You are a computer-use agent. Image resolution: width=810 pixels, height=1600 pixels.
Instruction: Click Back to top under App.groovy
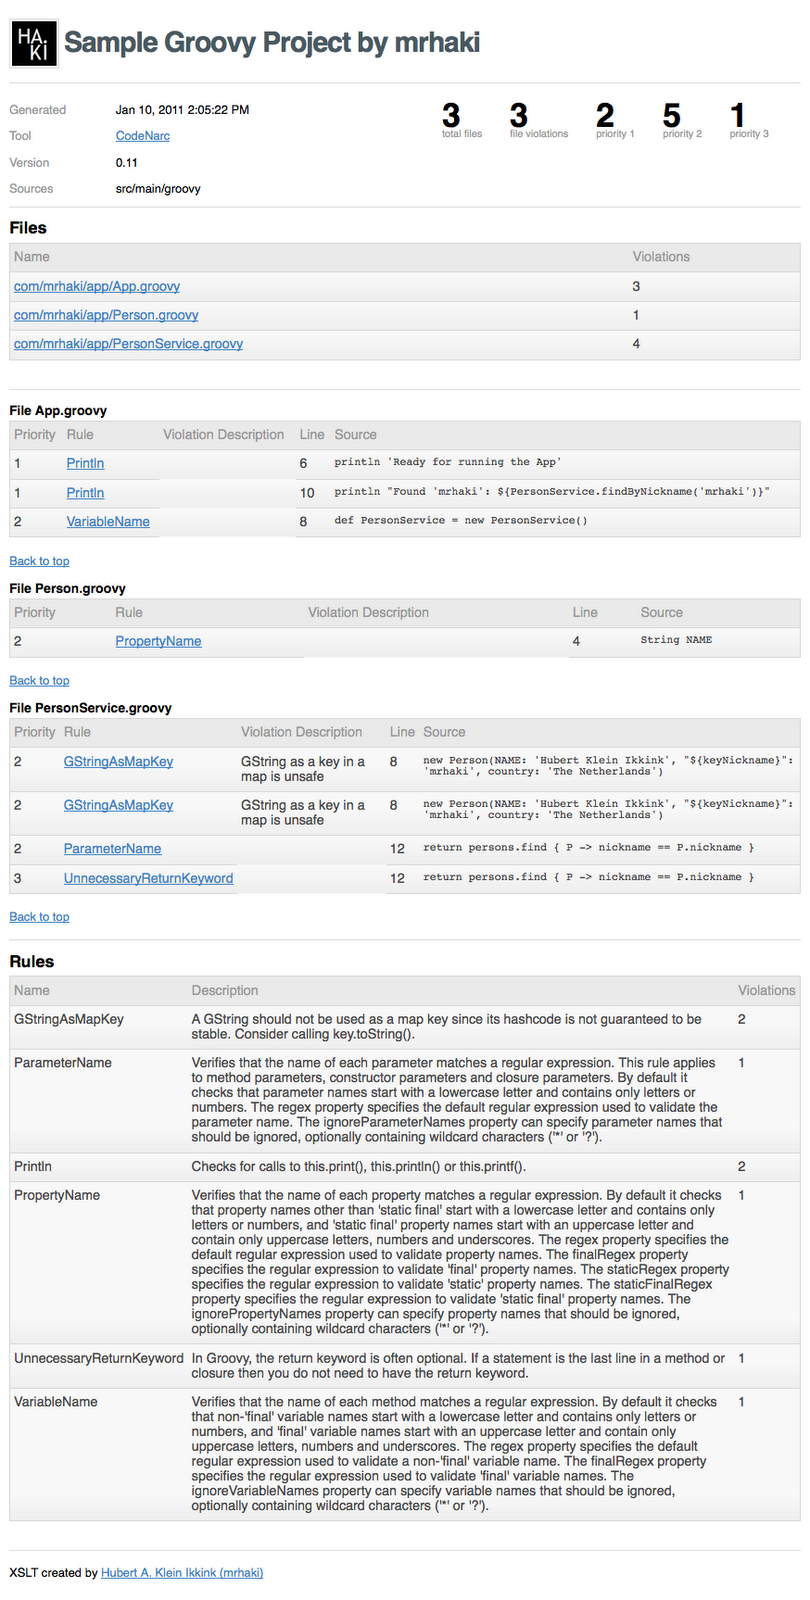(x=39, y=562)
